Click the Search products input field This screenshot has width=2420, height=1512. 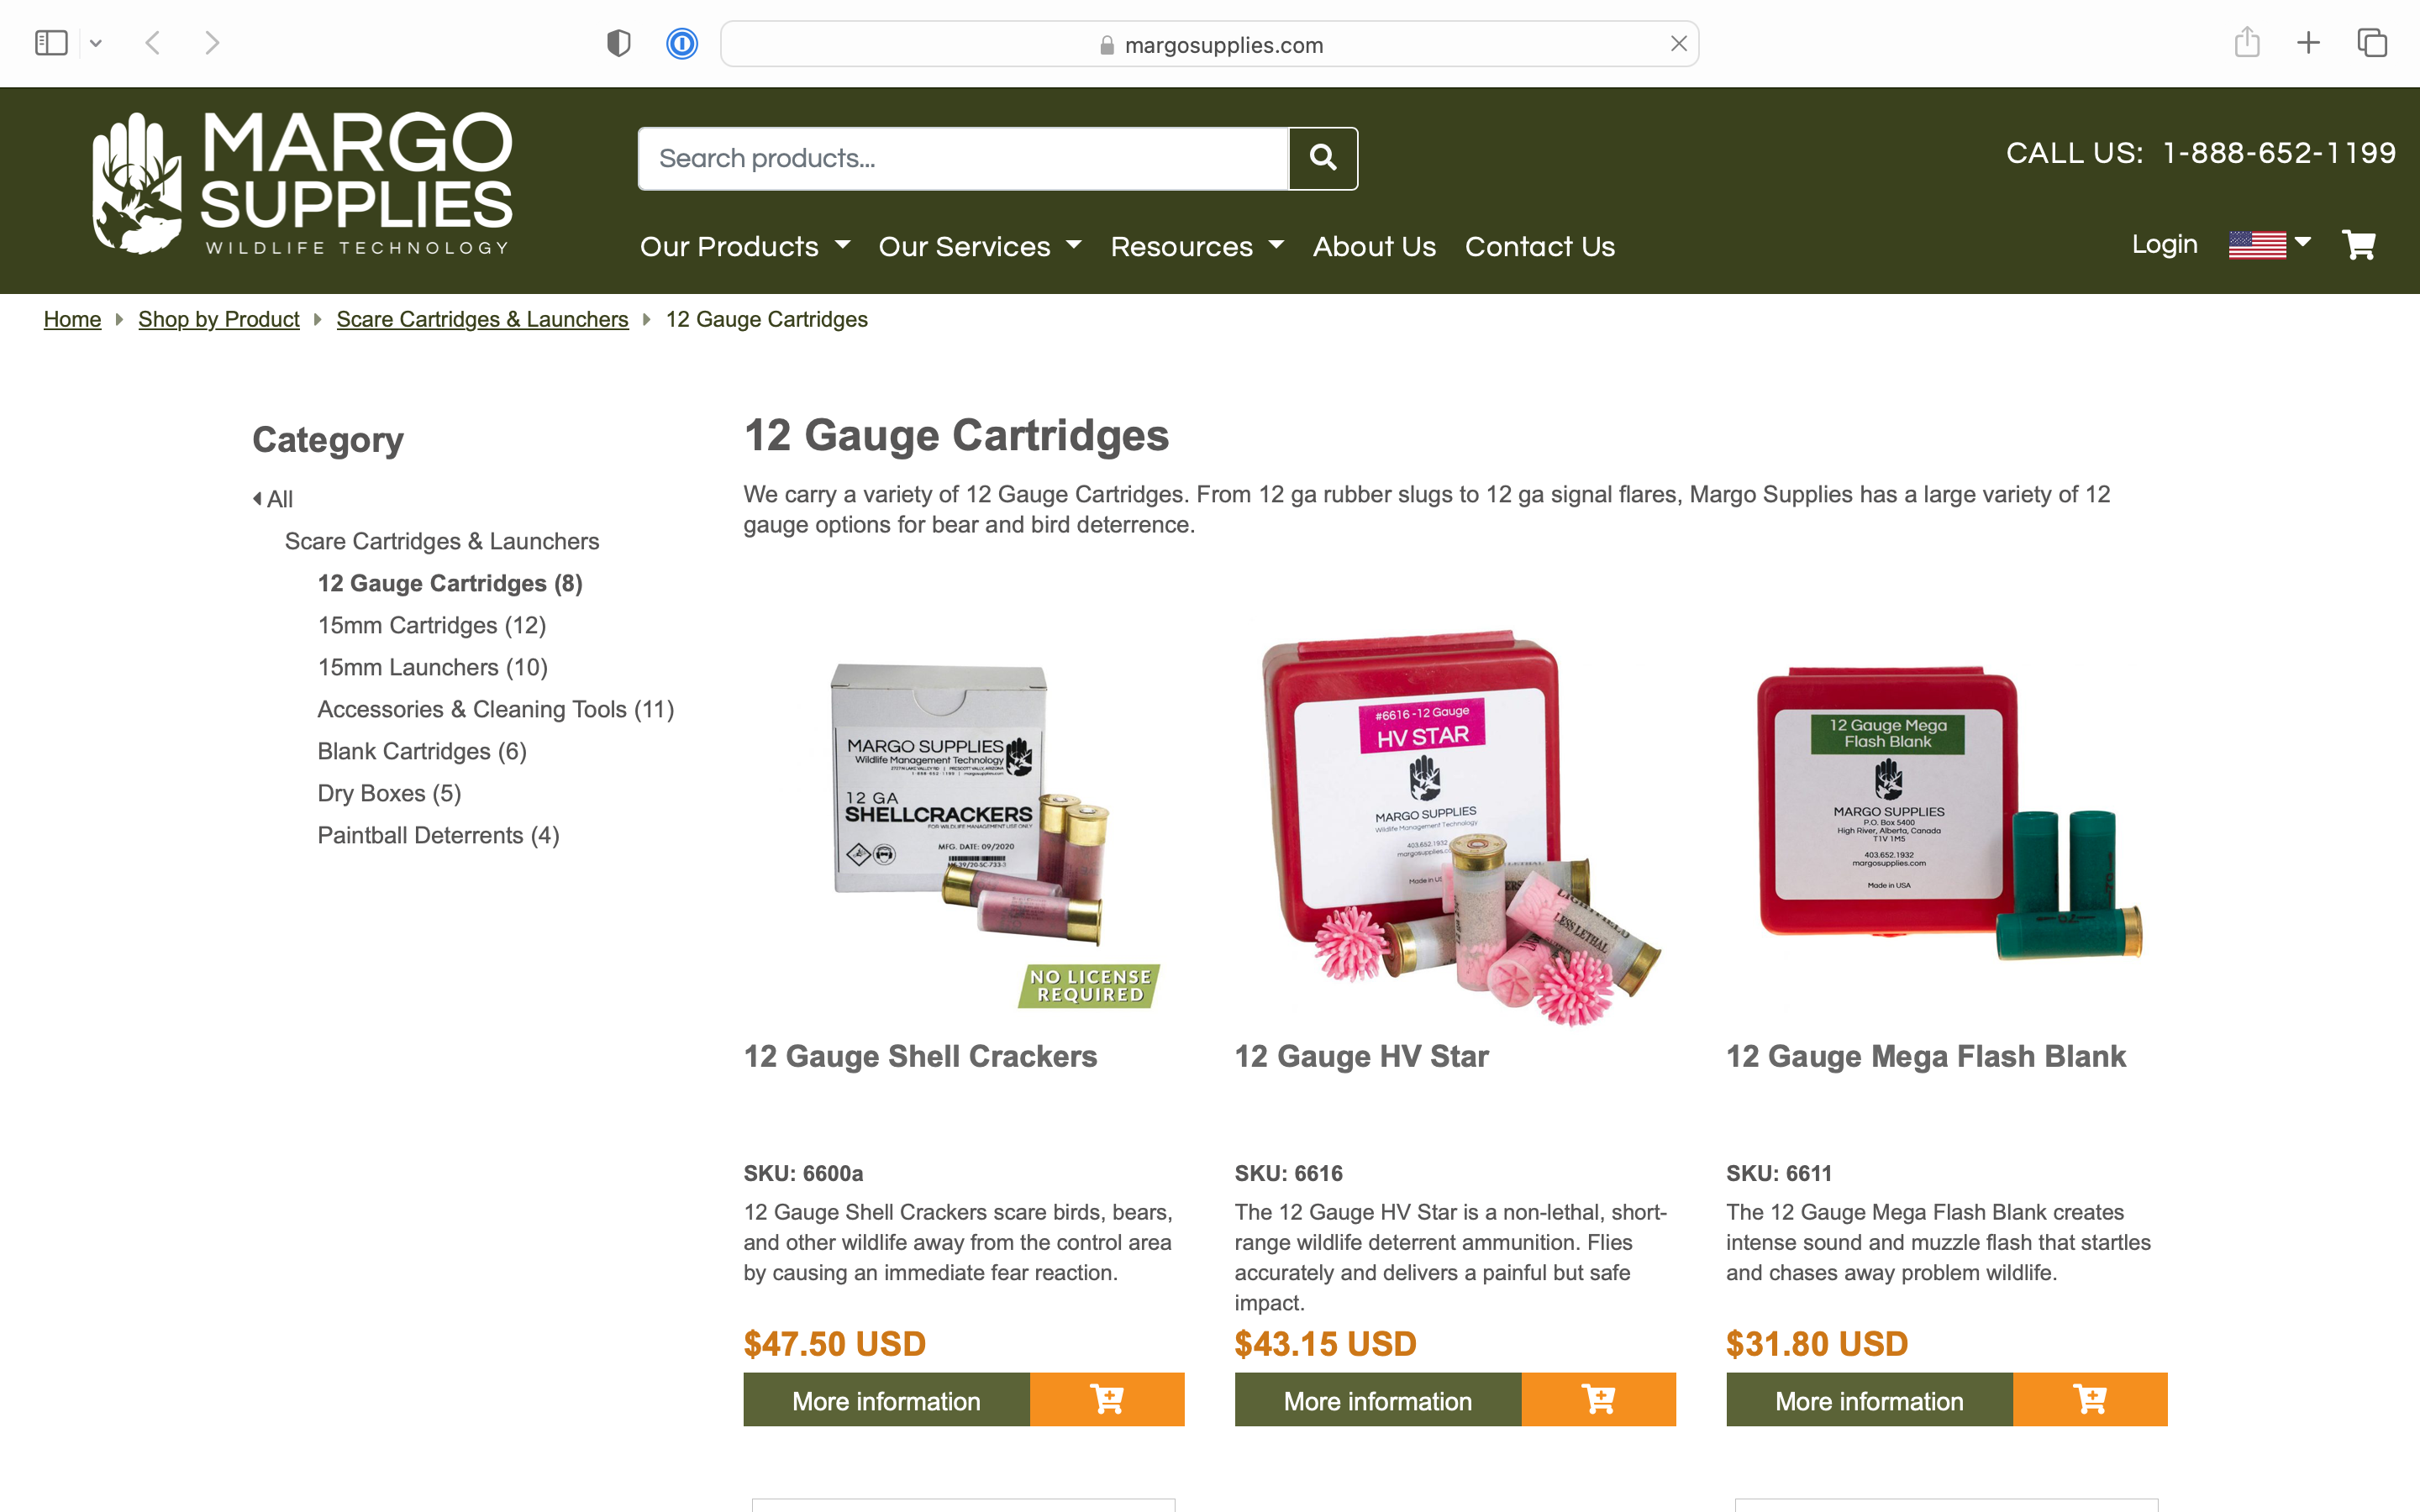click(963, 158)
